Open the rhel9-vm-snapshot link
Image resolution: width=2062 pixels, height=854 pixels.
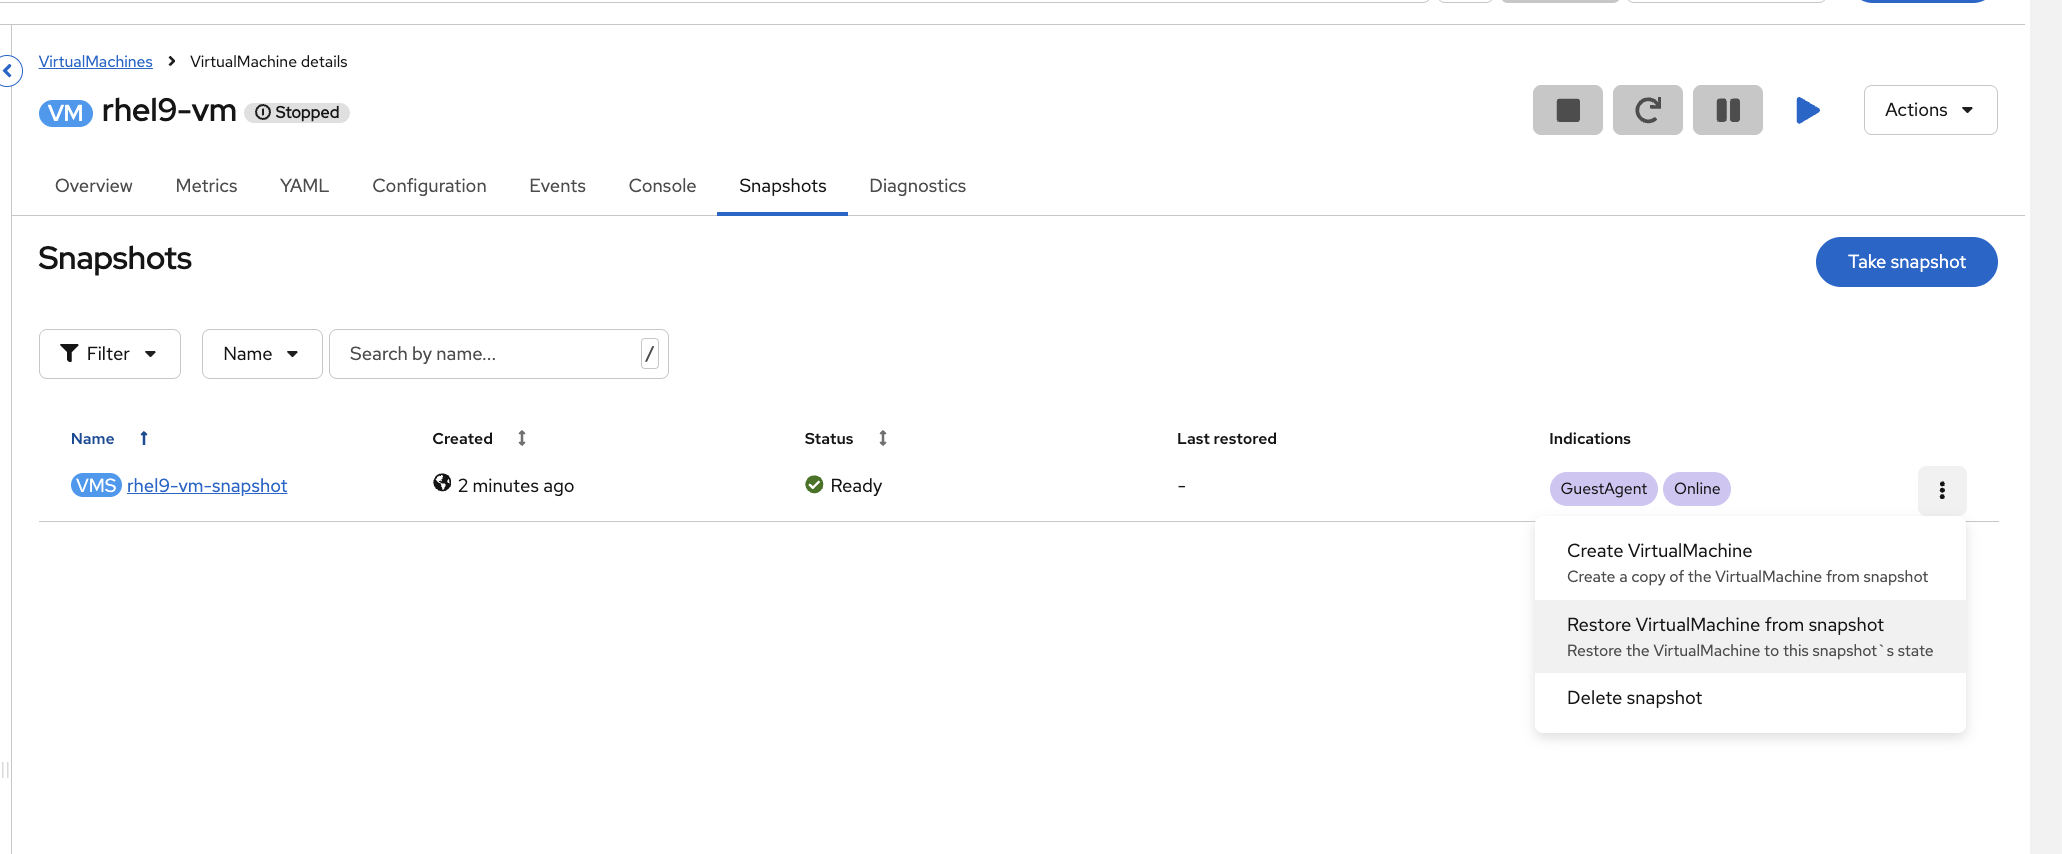click(x=207, y=486)
